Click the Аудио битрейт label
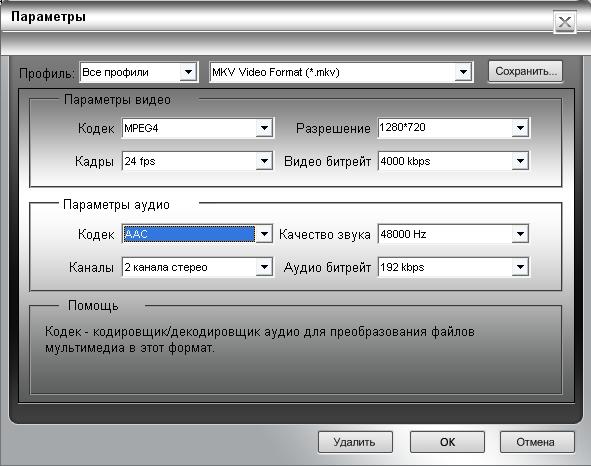 coord(327,268)
